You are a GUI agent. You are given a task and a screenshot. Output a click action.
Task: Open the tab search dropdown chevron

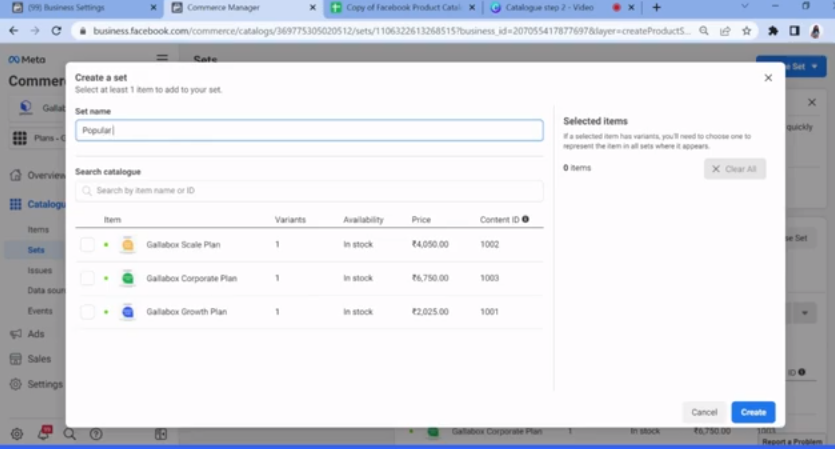click(x=744, y=6)
